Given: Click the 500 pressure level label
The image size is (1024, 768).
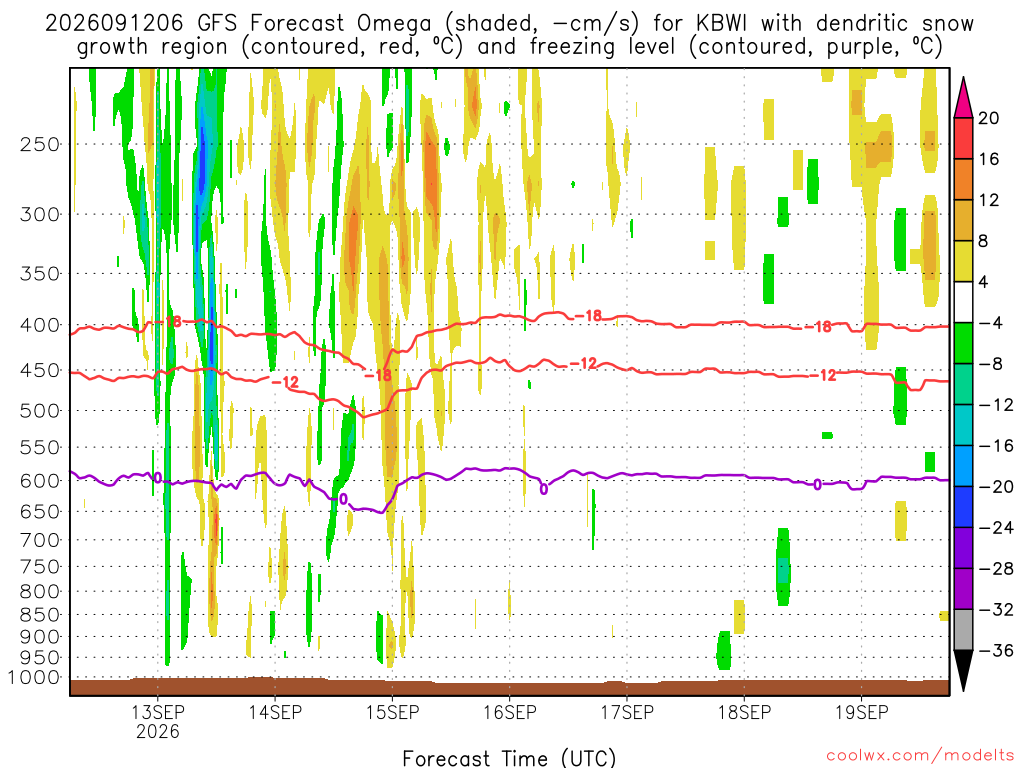Looking at the screenshot, I should 40,411.
